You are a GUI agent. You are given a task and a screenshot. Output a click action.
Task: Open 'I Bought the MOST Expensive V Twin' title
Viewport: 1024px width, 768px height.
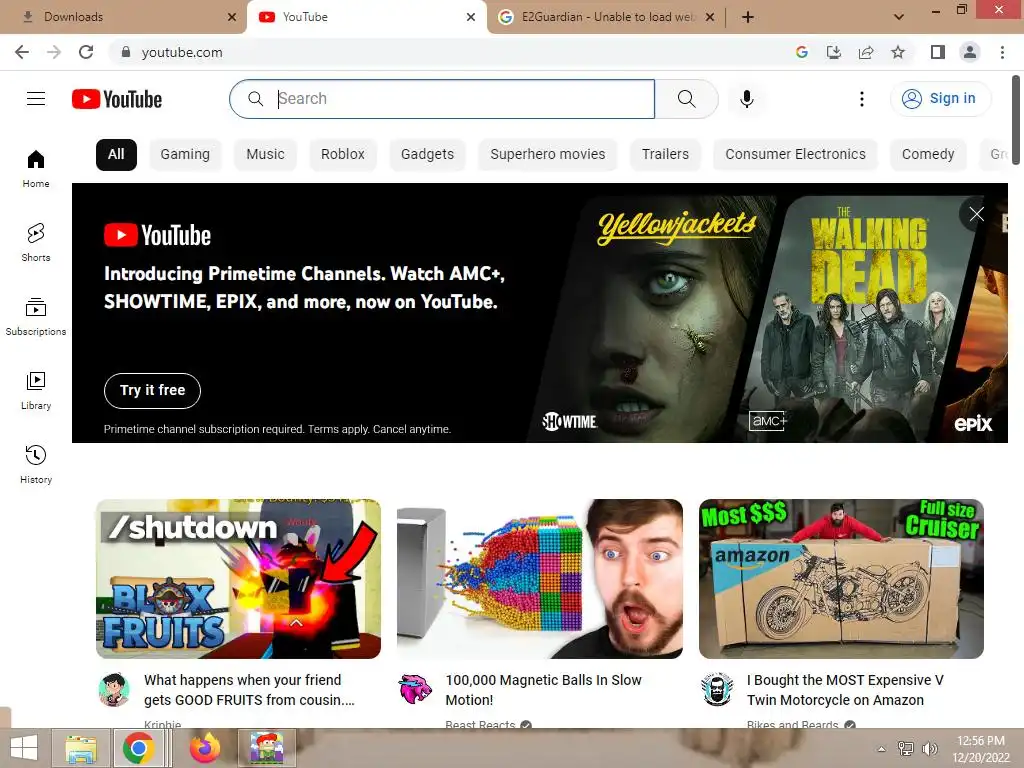click(x=845, y=690)
